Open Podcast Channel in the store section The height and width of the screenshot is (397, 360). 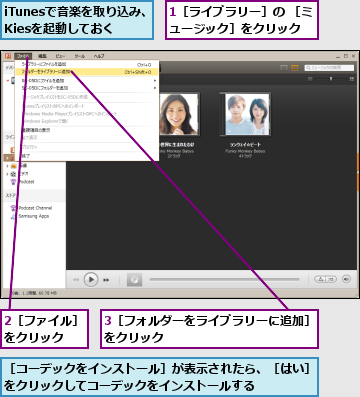35,208
